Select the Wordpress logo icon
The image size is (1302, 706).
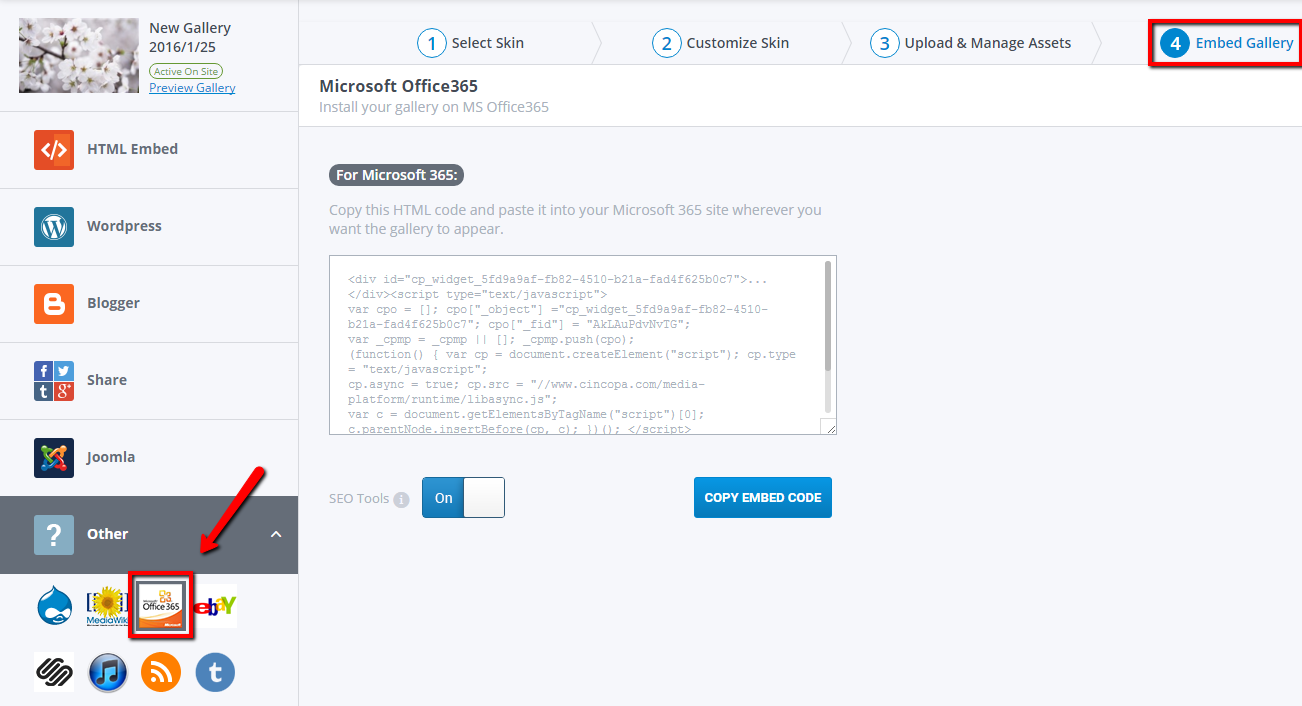pos(54,227)
